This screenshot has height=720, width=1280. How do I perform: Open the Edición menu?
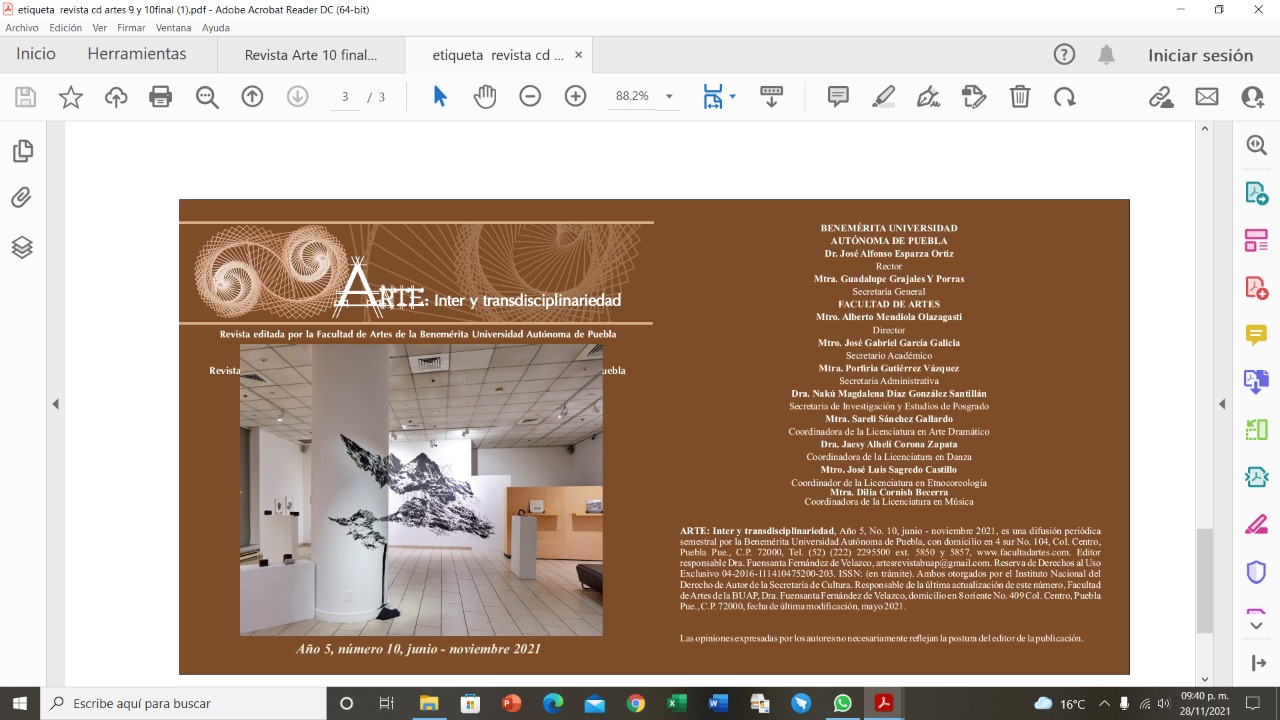tap(66, 28)
